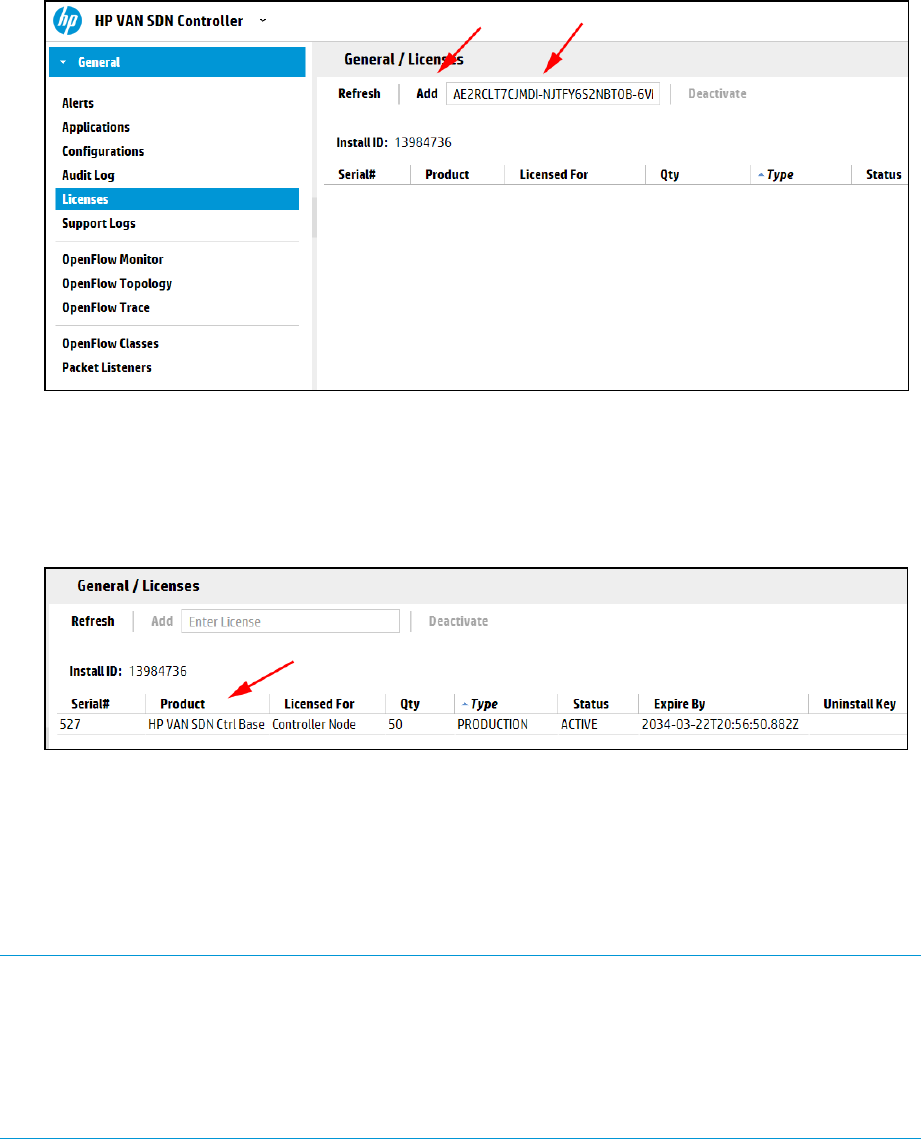This screenshot has height=1139, width=921.
Task: Open Alerts in the sidebar
Action: pyautogui.click(x=78, y=103)
